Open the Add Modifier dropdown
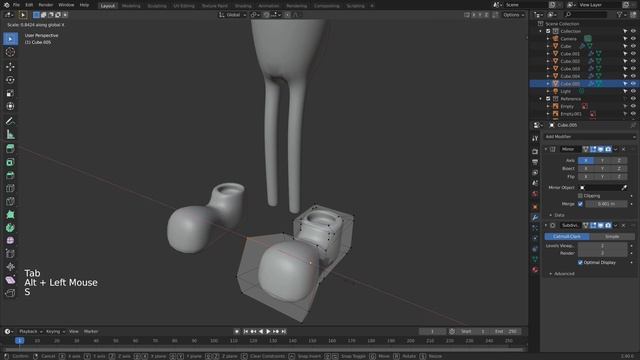Screen dimensions: 640x360 click(x=590, y=137)
